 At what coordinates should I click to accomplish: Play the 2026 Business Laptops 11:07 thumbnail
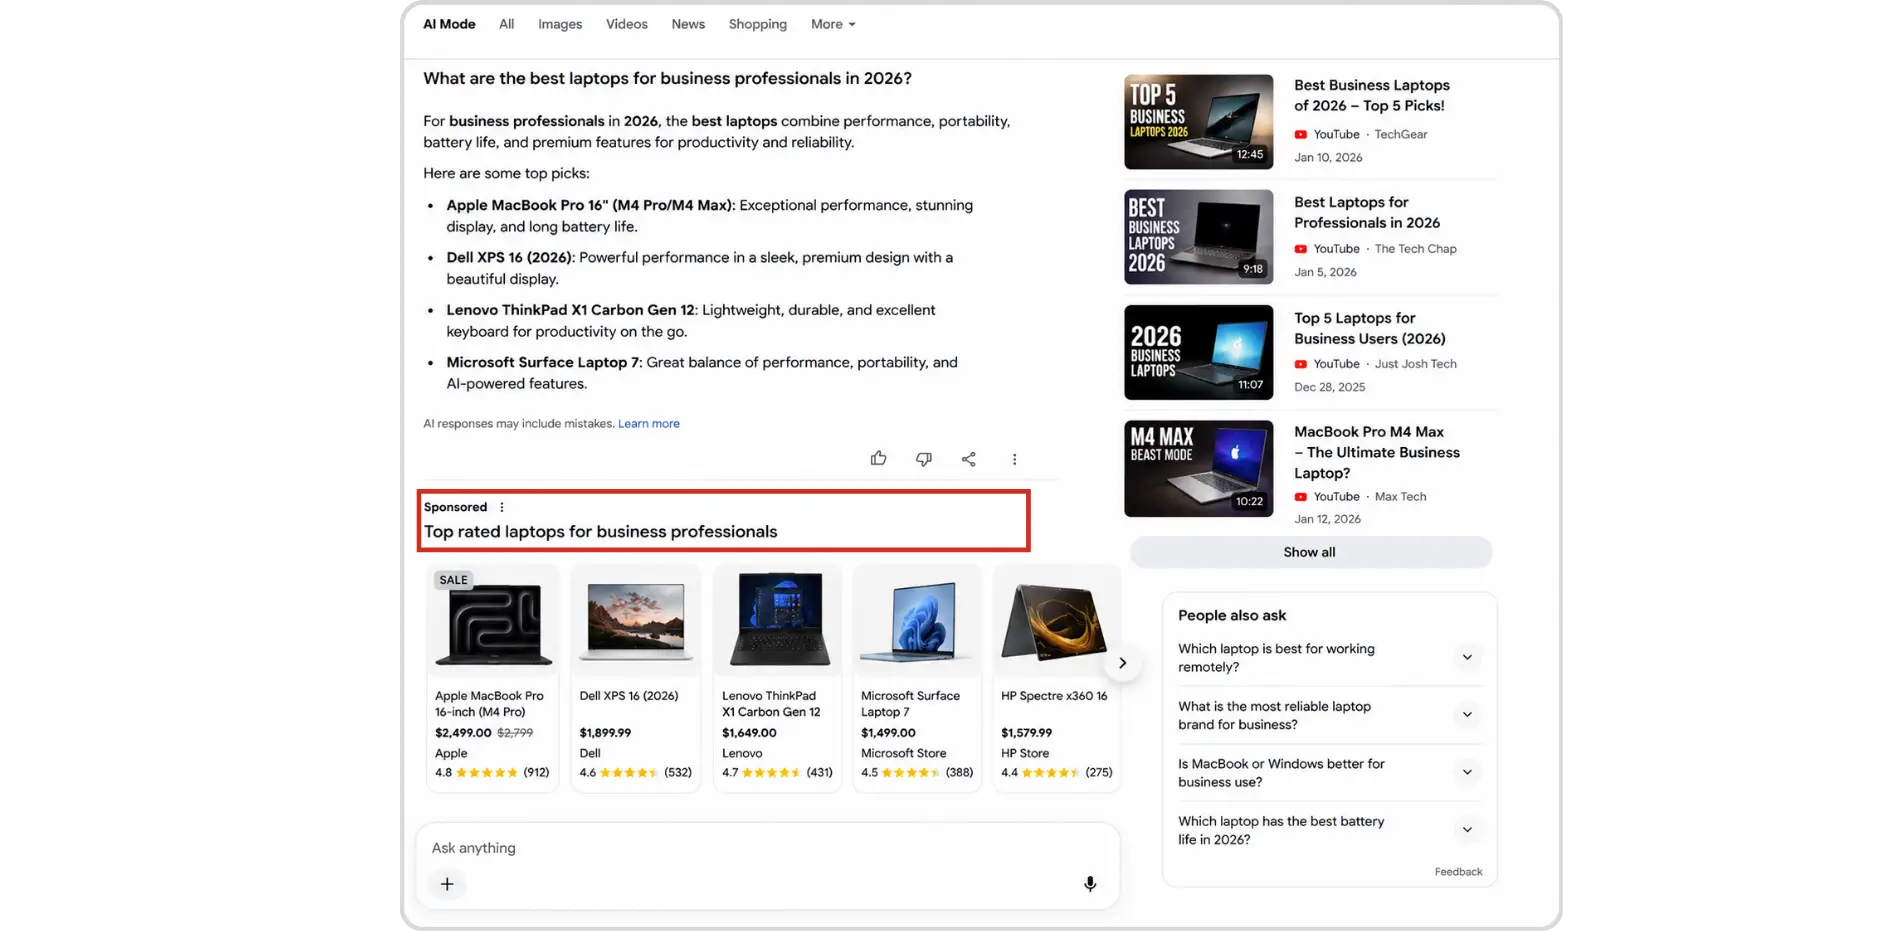point(1198,352)
